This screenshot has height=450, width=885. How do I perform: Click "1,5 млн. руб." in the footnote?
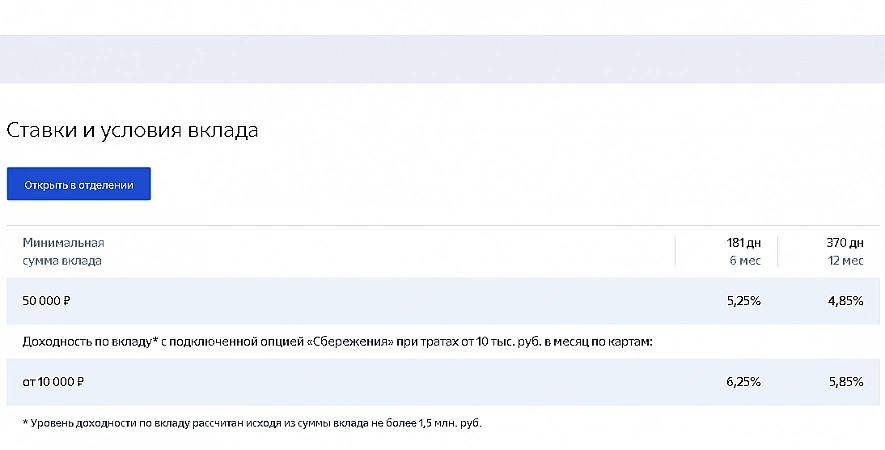[x=446, y=424]
